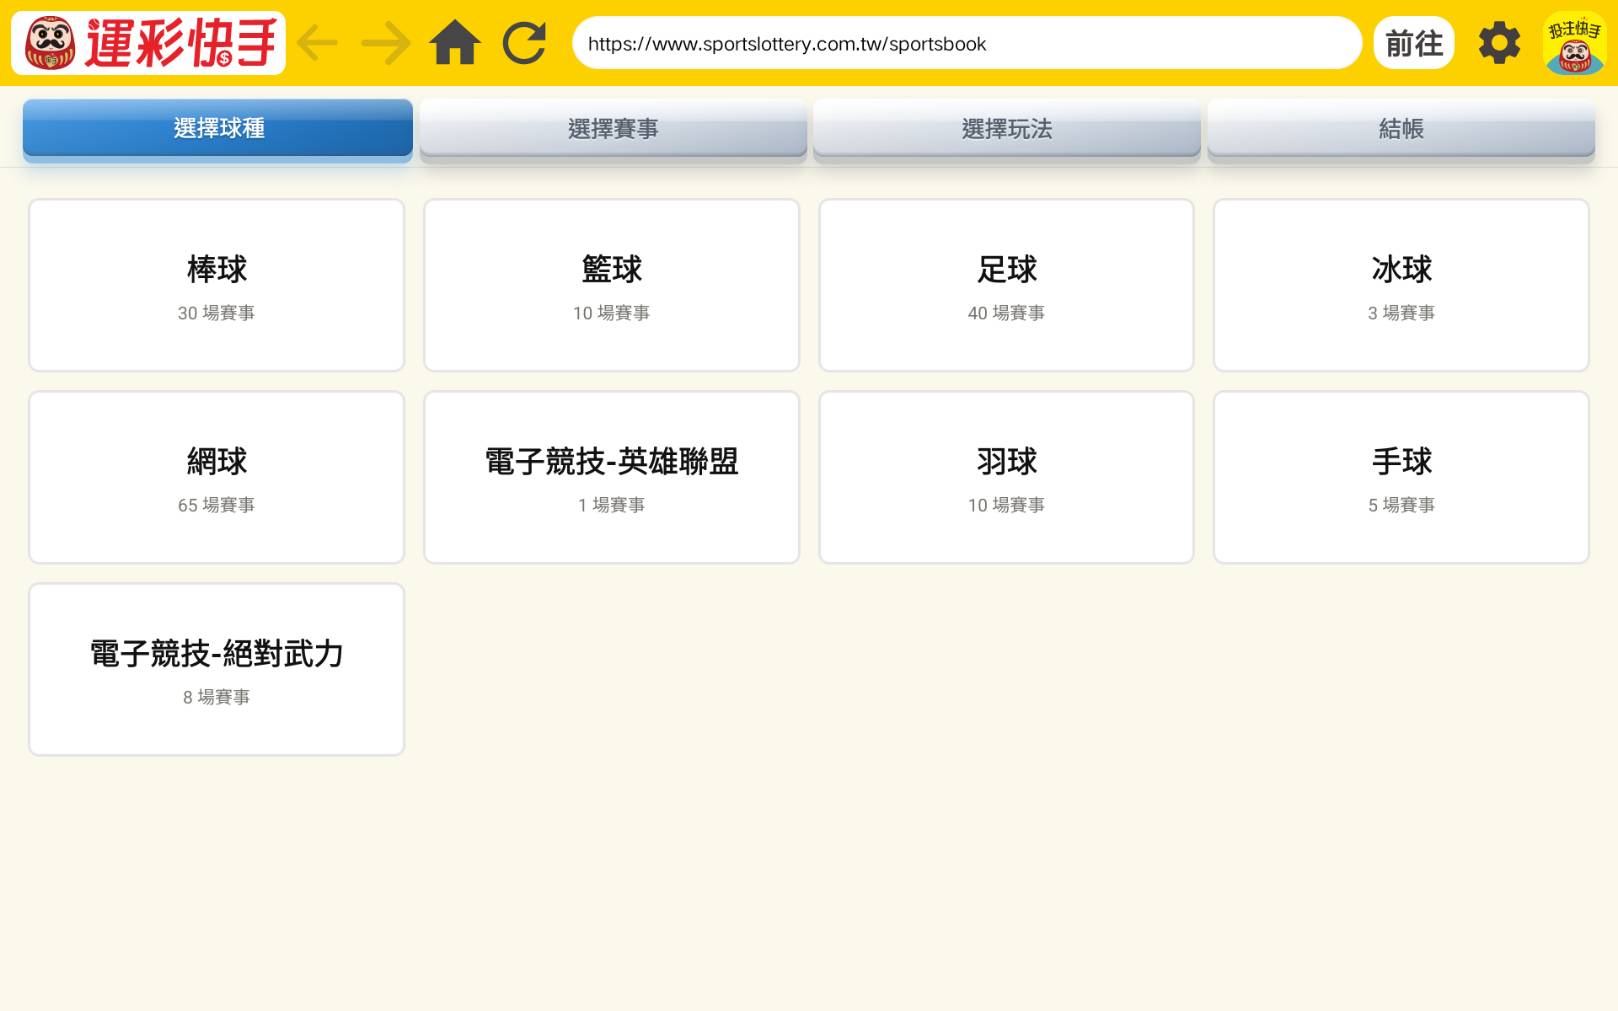The width and height of the screenshot is (1618, 1011).
Task: Click the URL address field
Action: [967, 43]
